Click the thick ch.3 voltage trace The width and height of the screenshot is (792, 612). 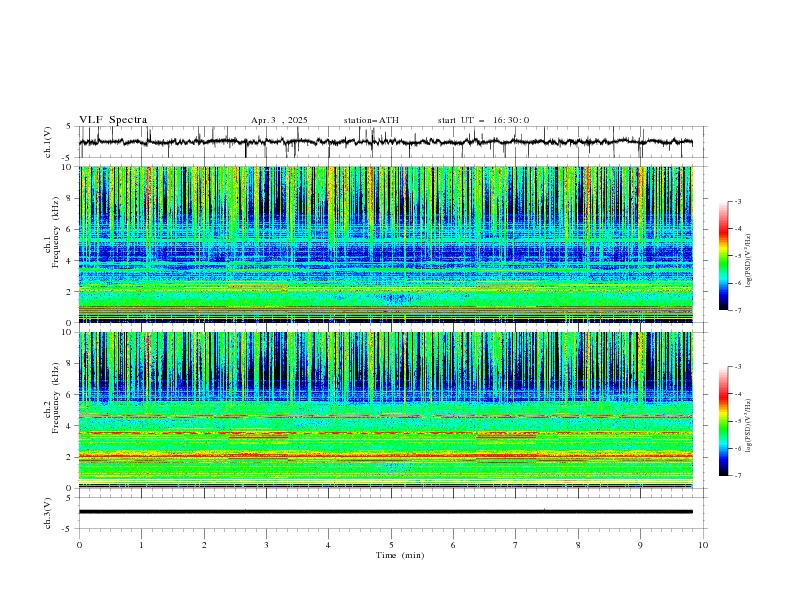386,512
